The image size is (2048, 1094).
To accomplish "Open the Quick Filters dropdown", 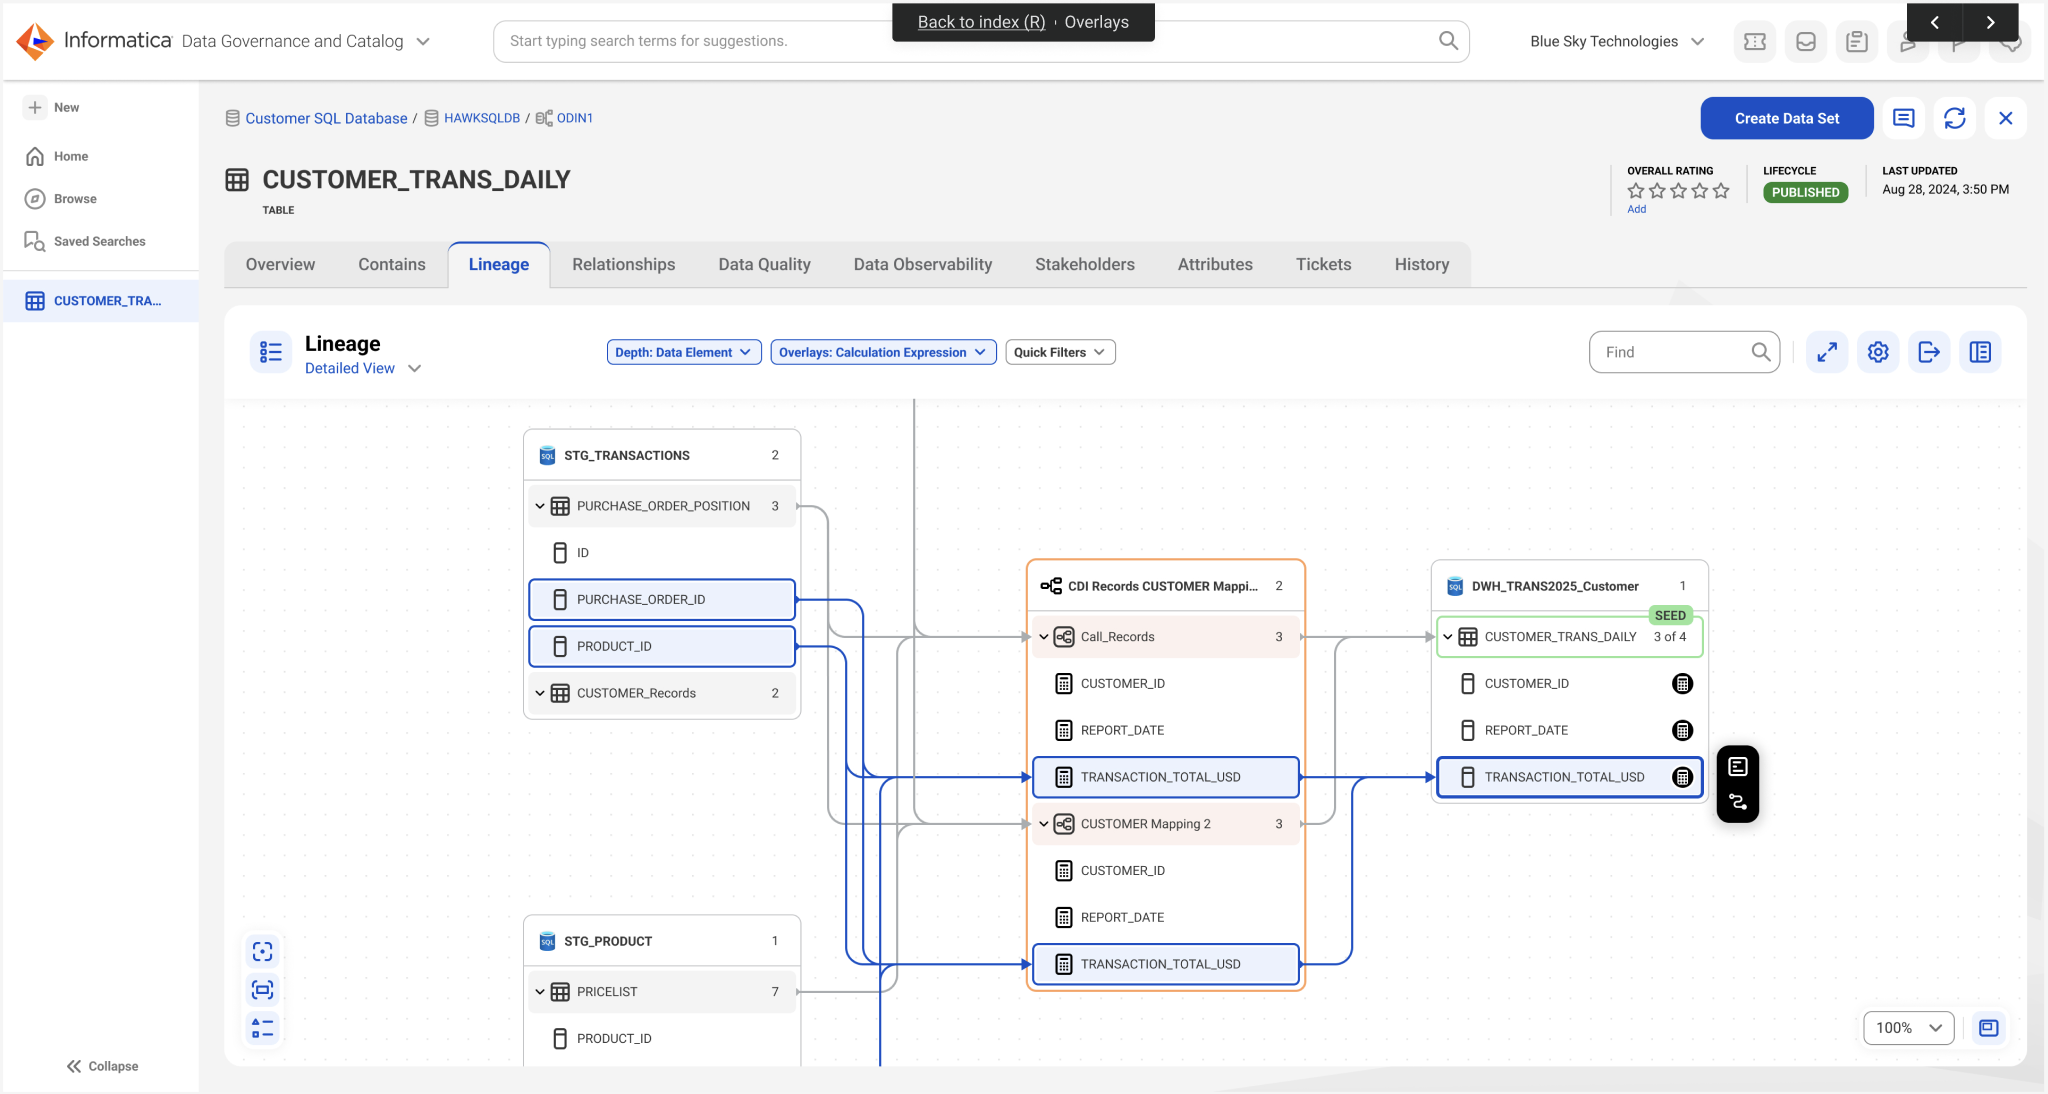I will click(1060, 352).
